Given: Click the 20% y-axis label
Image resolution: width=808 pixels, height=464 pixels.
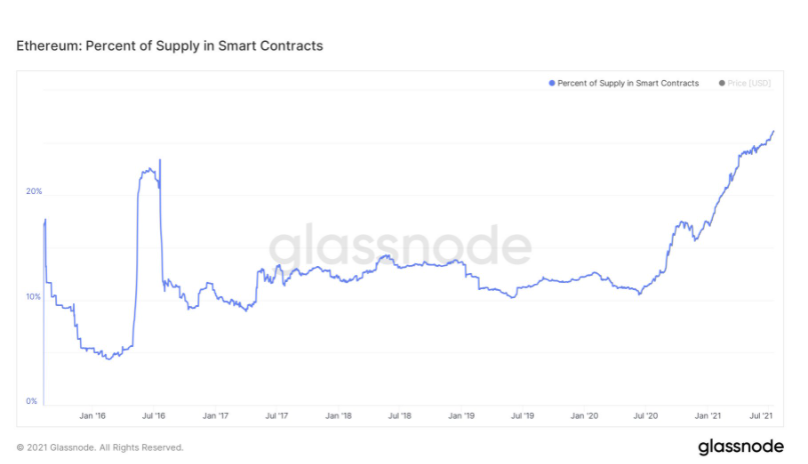Looking at the screenshot, I should pos(33,191).
